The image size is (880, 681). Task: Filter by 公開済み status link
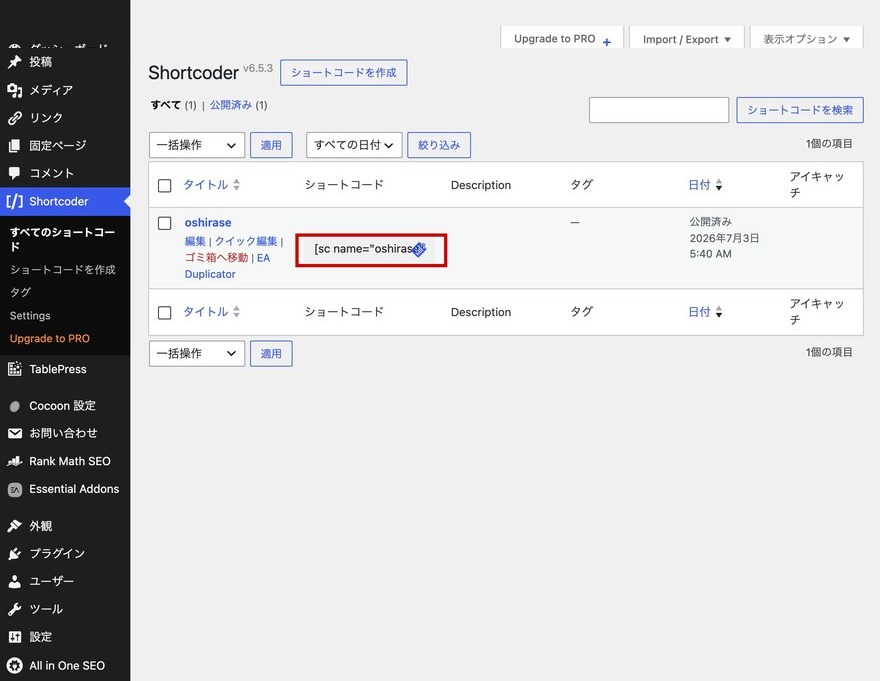pos(231,105)
